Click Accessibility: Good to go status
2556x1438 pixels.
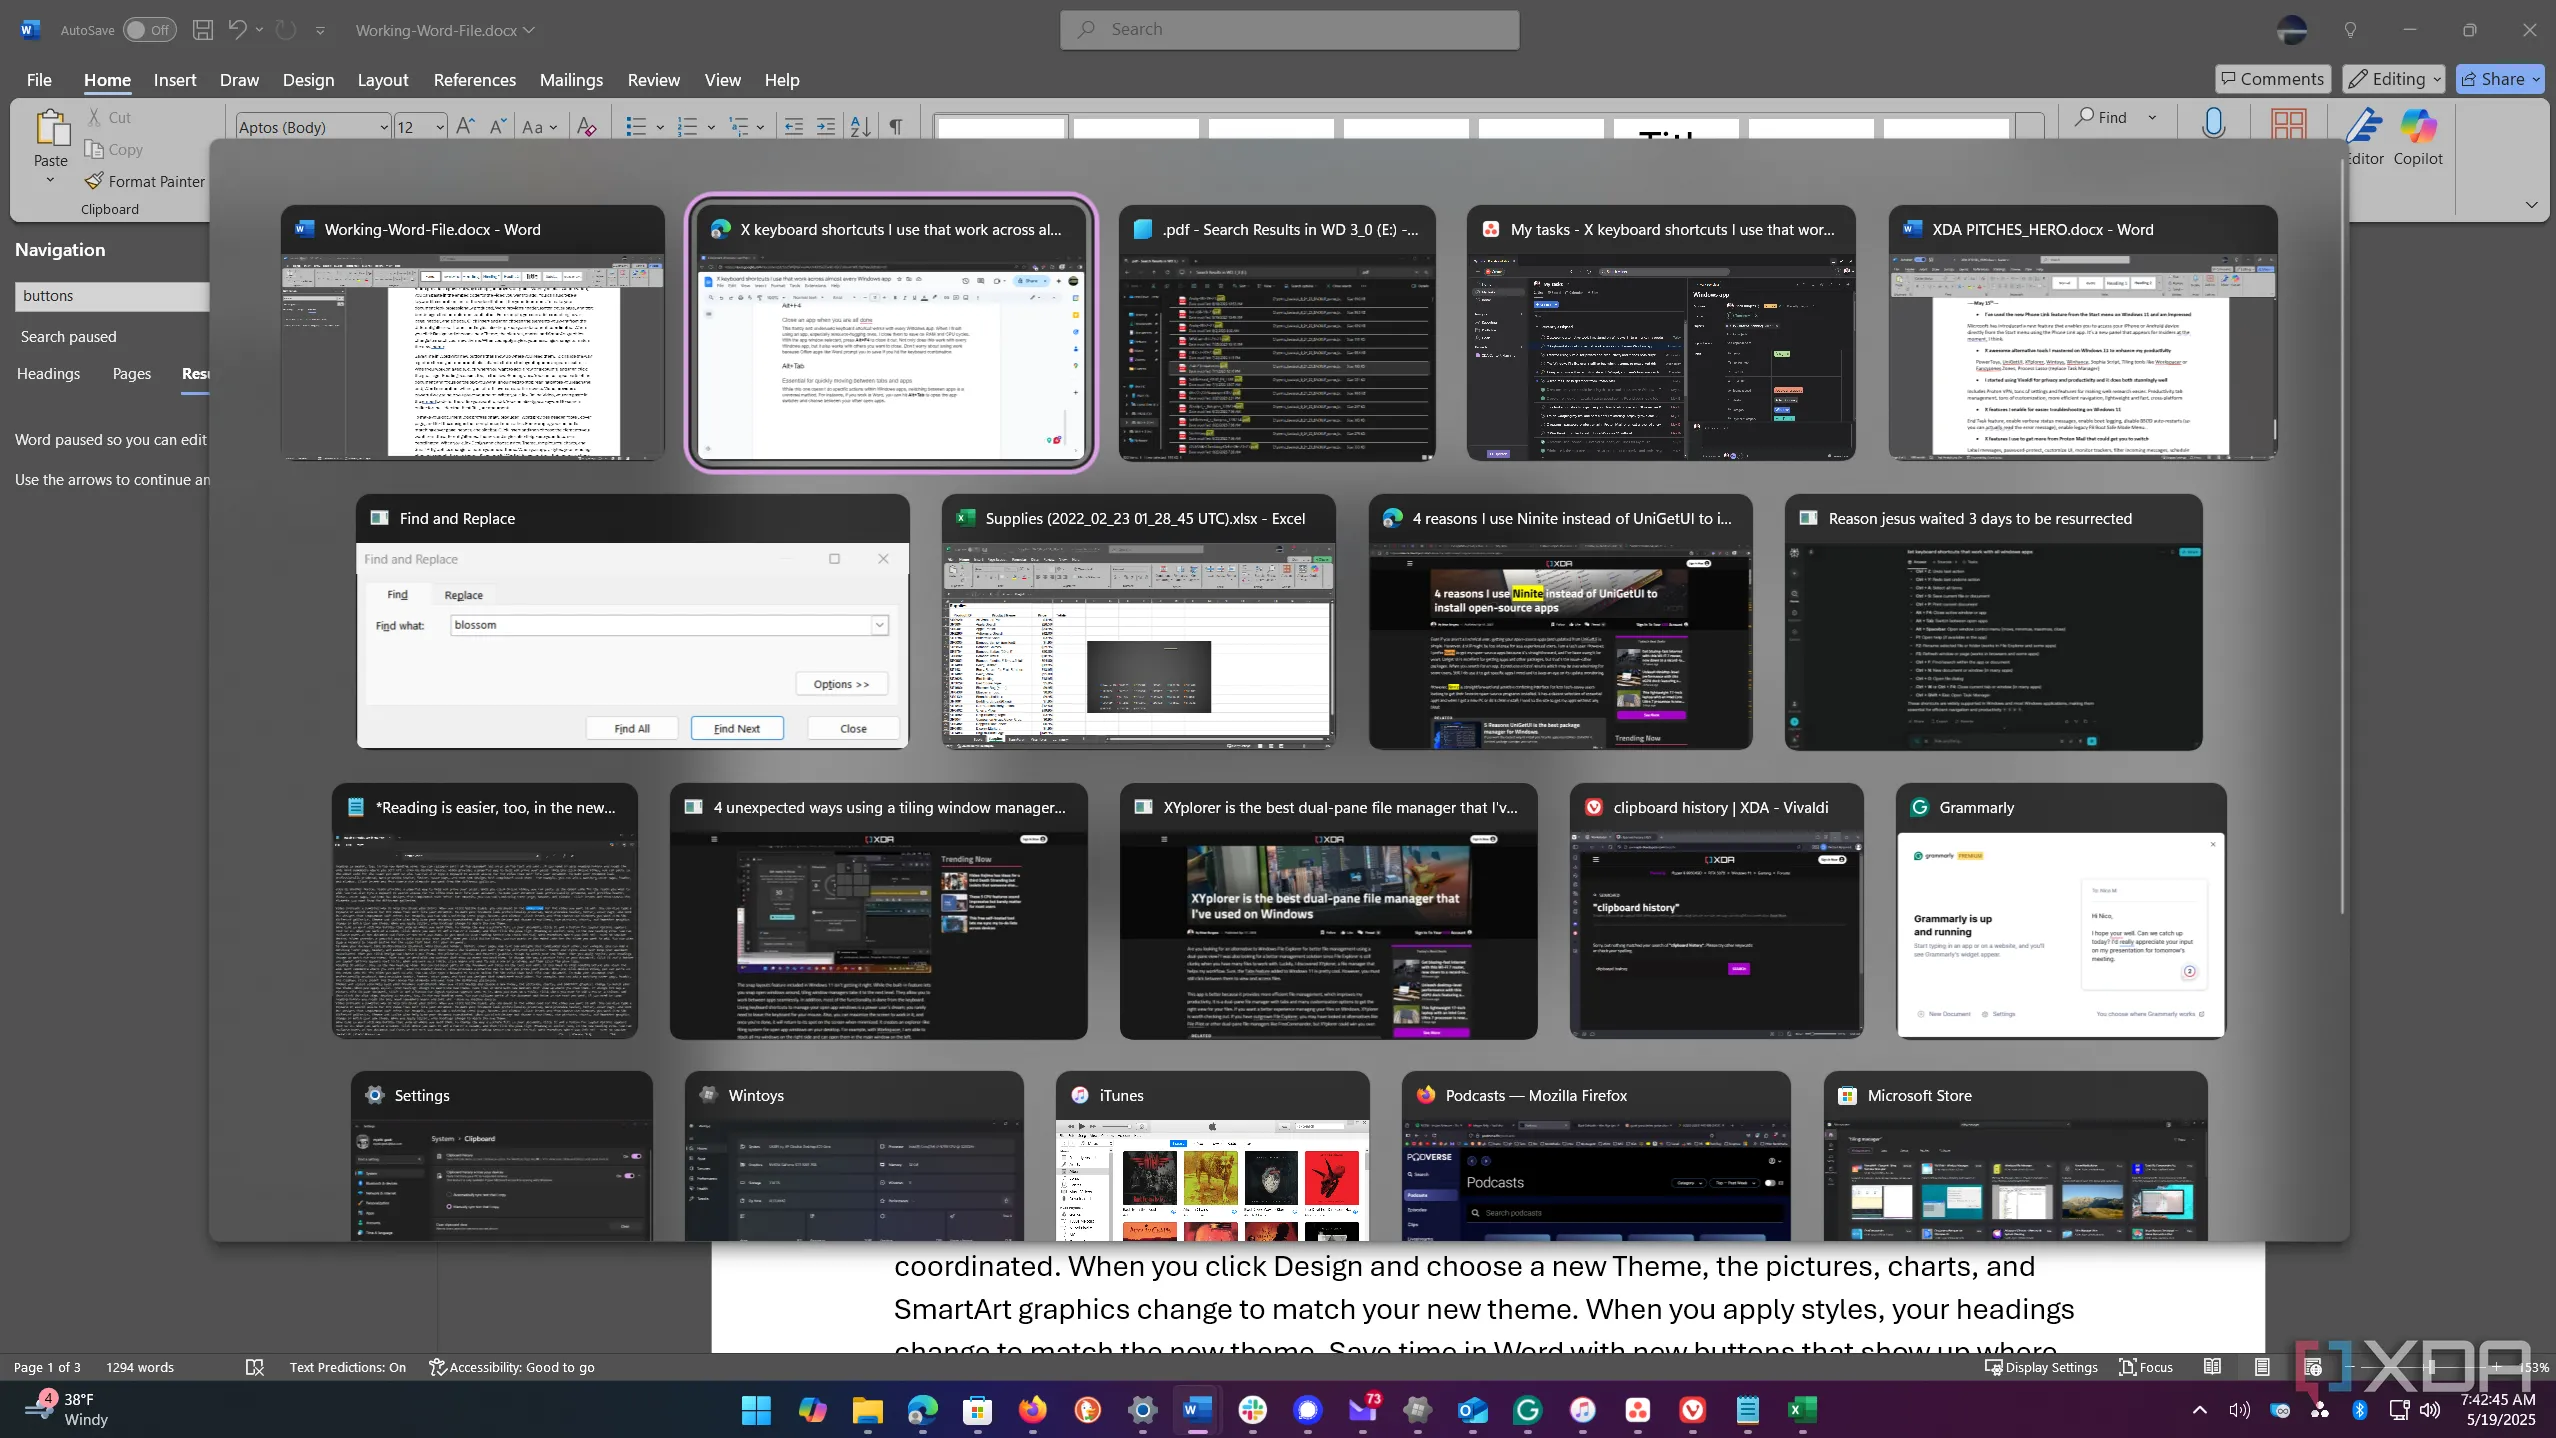point(512,1367)
